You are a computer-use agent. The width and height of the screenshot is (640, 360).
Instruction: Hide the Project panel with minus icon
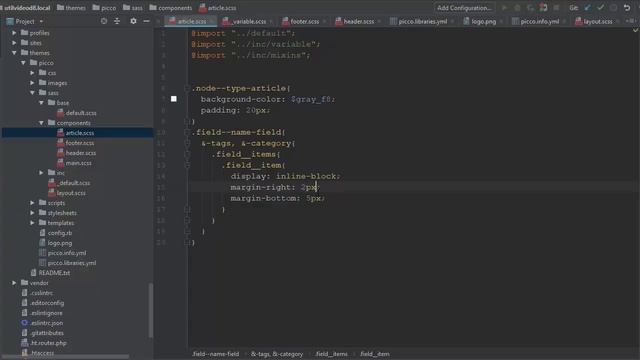146,21
